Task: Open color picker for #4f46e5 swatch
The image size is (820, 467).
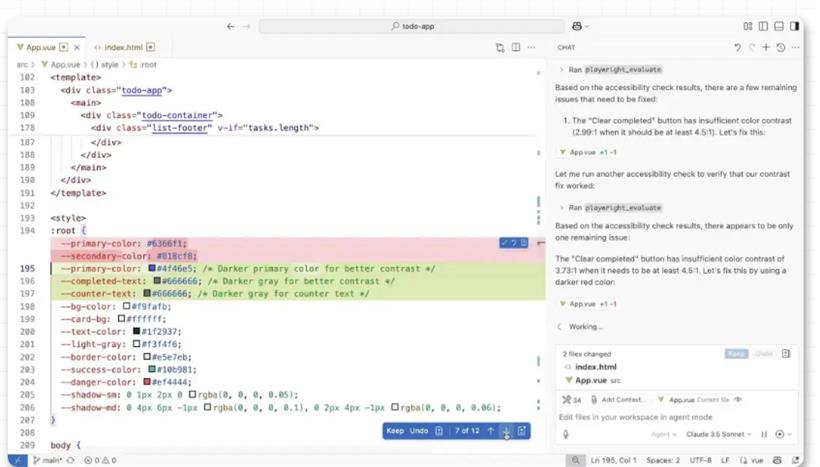Action: tap(152, 268)
